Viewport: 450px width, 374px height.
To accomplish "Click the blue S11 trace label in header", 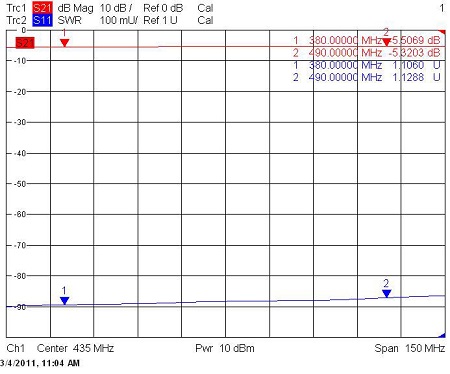I will click(42, 20).
